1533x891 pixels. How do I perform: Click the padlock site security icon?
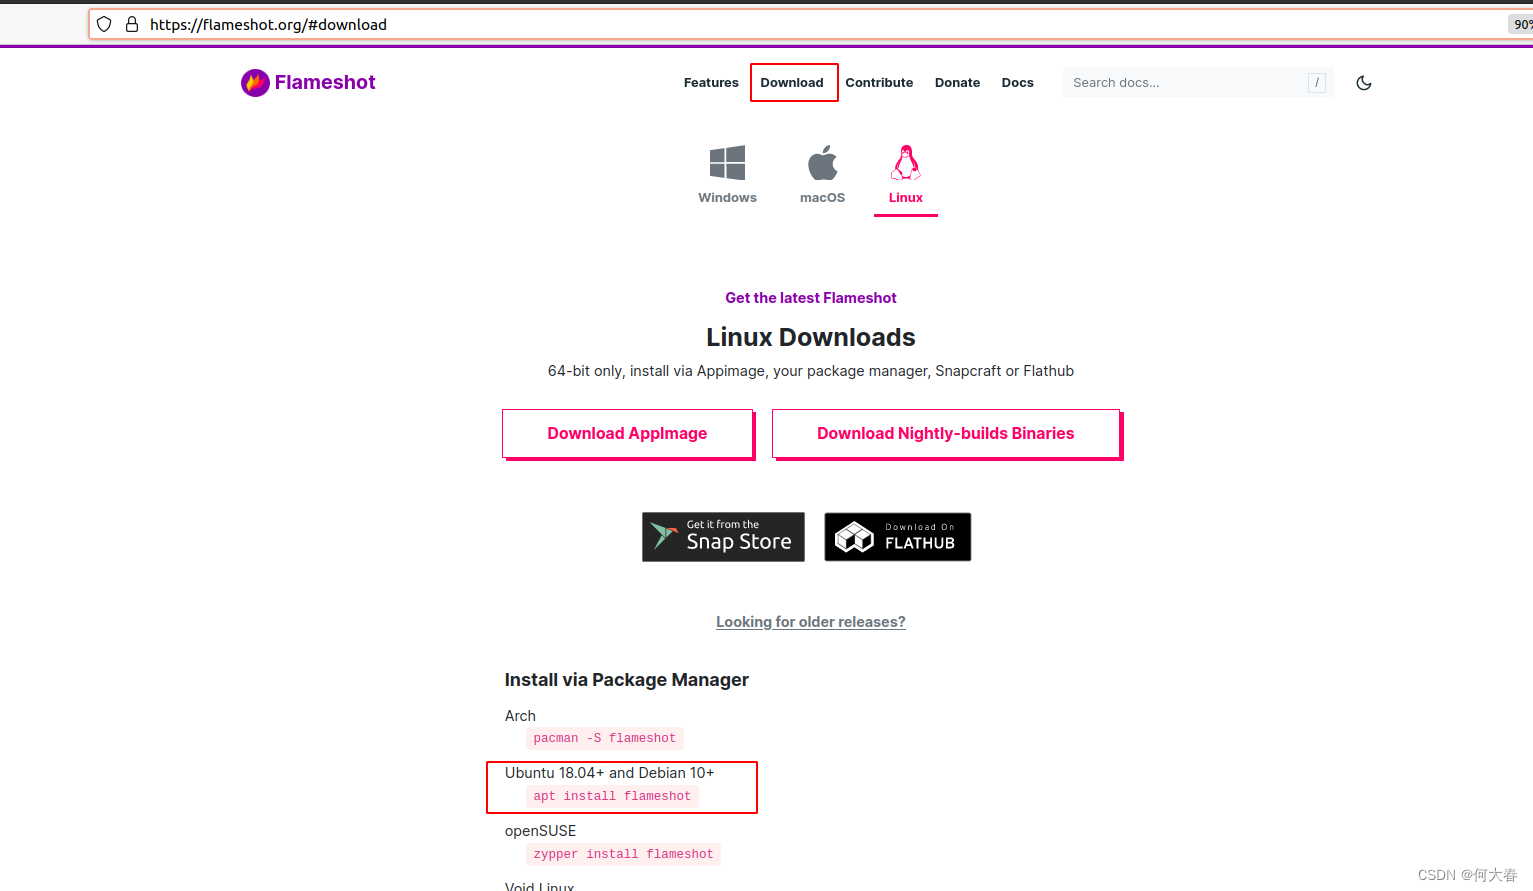click(x=131, y=24)
